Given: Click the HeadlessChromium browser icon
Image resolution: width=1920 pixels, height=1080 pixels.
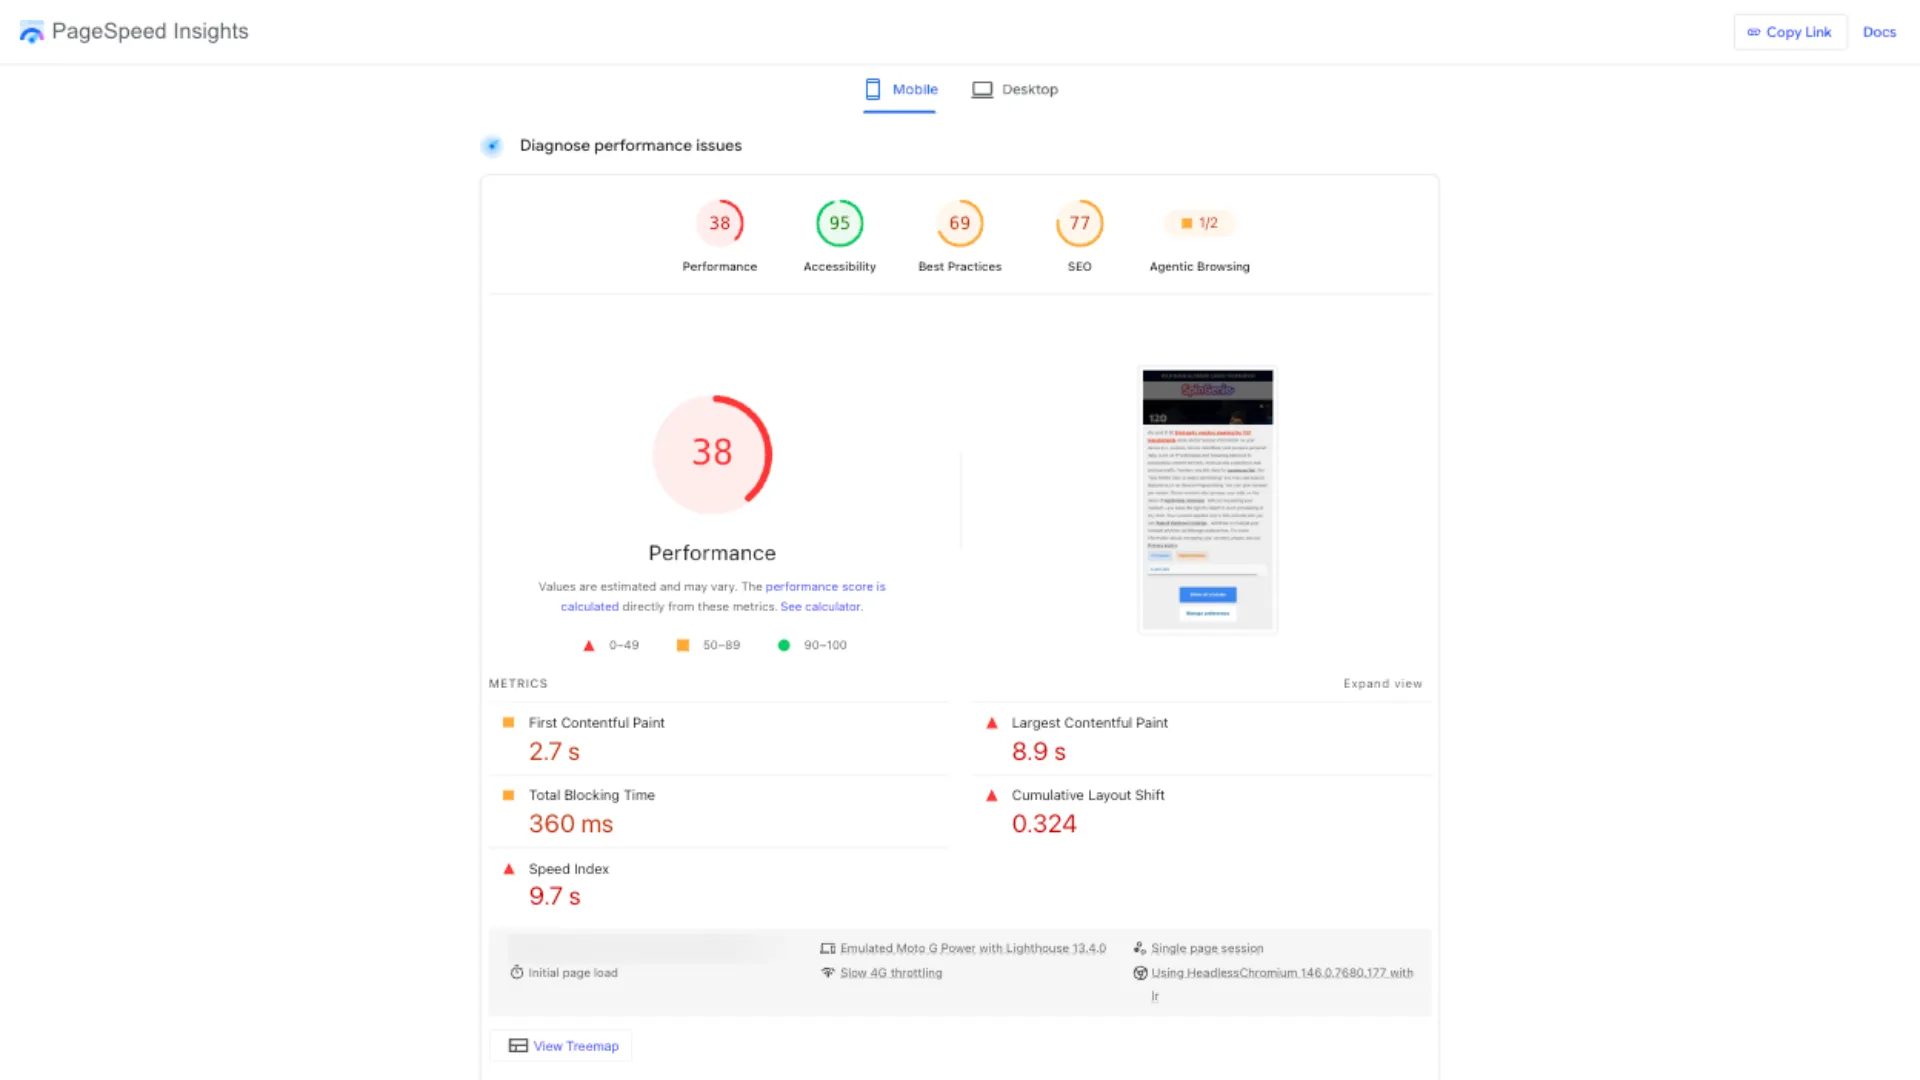Looking at the screenshot, I should coord(1140,973).
